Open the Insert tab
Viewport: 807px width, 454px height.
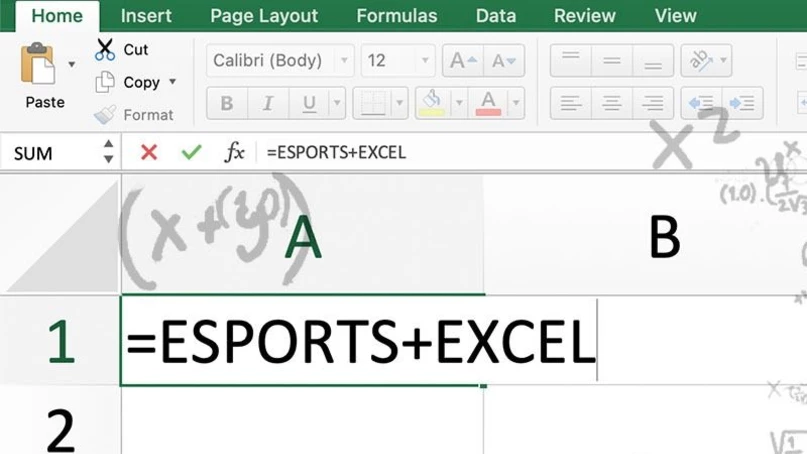pos(146,16)
